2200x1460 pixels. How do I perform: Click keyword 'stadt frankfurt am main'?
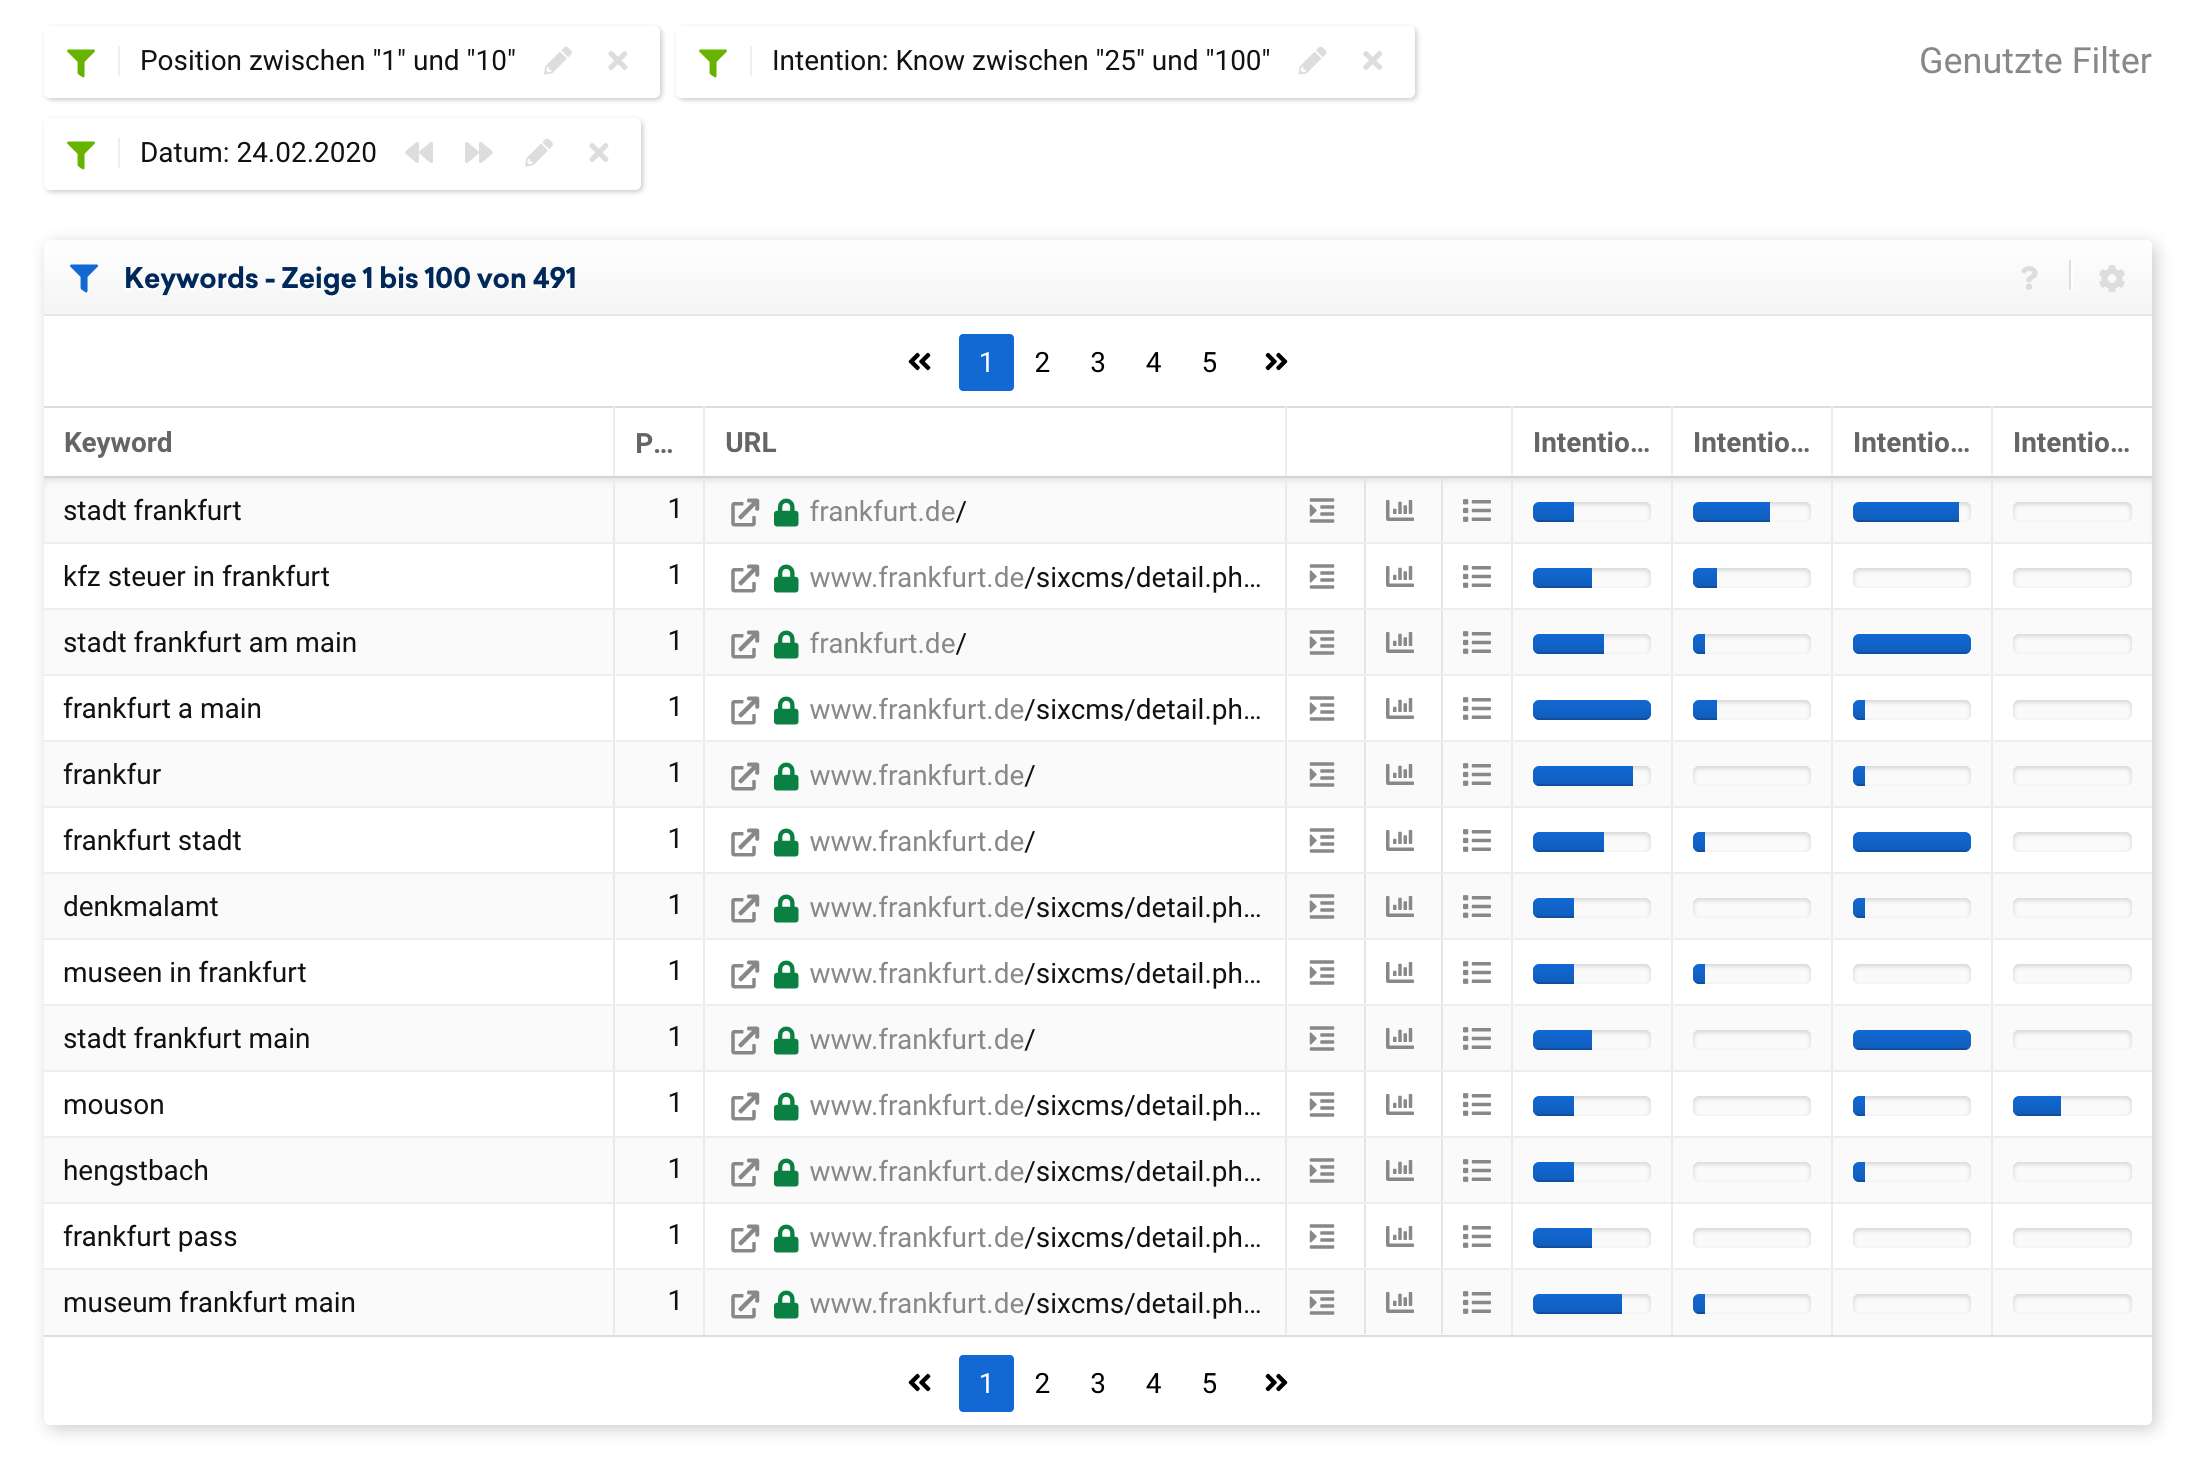210,642
